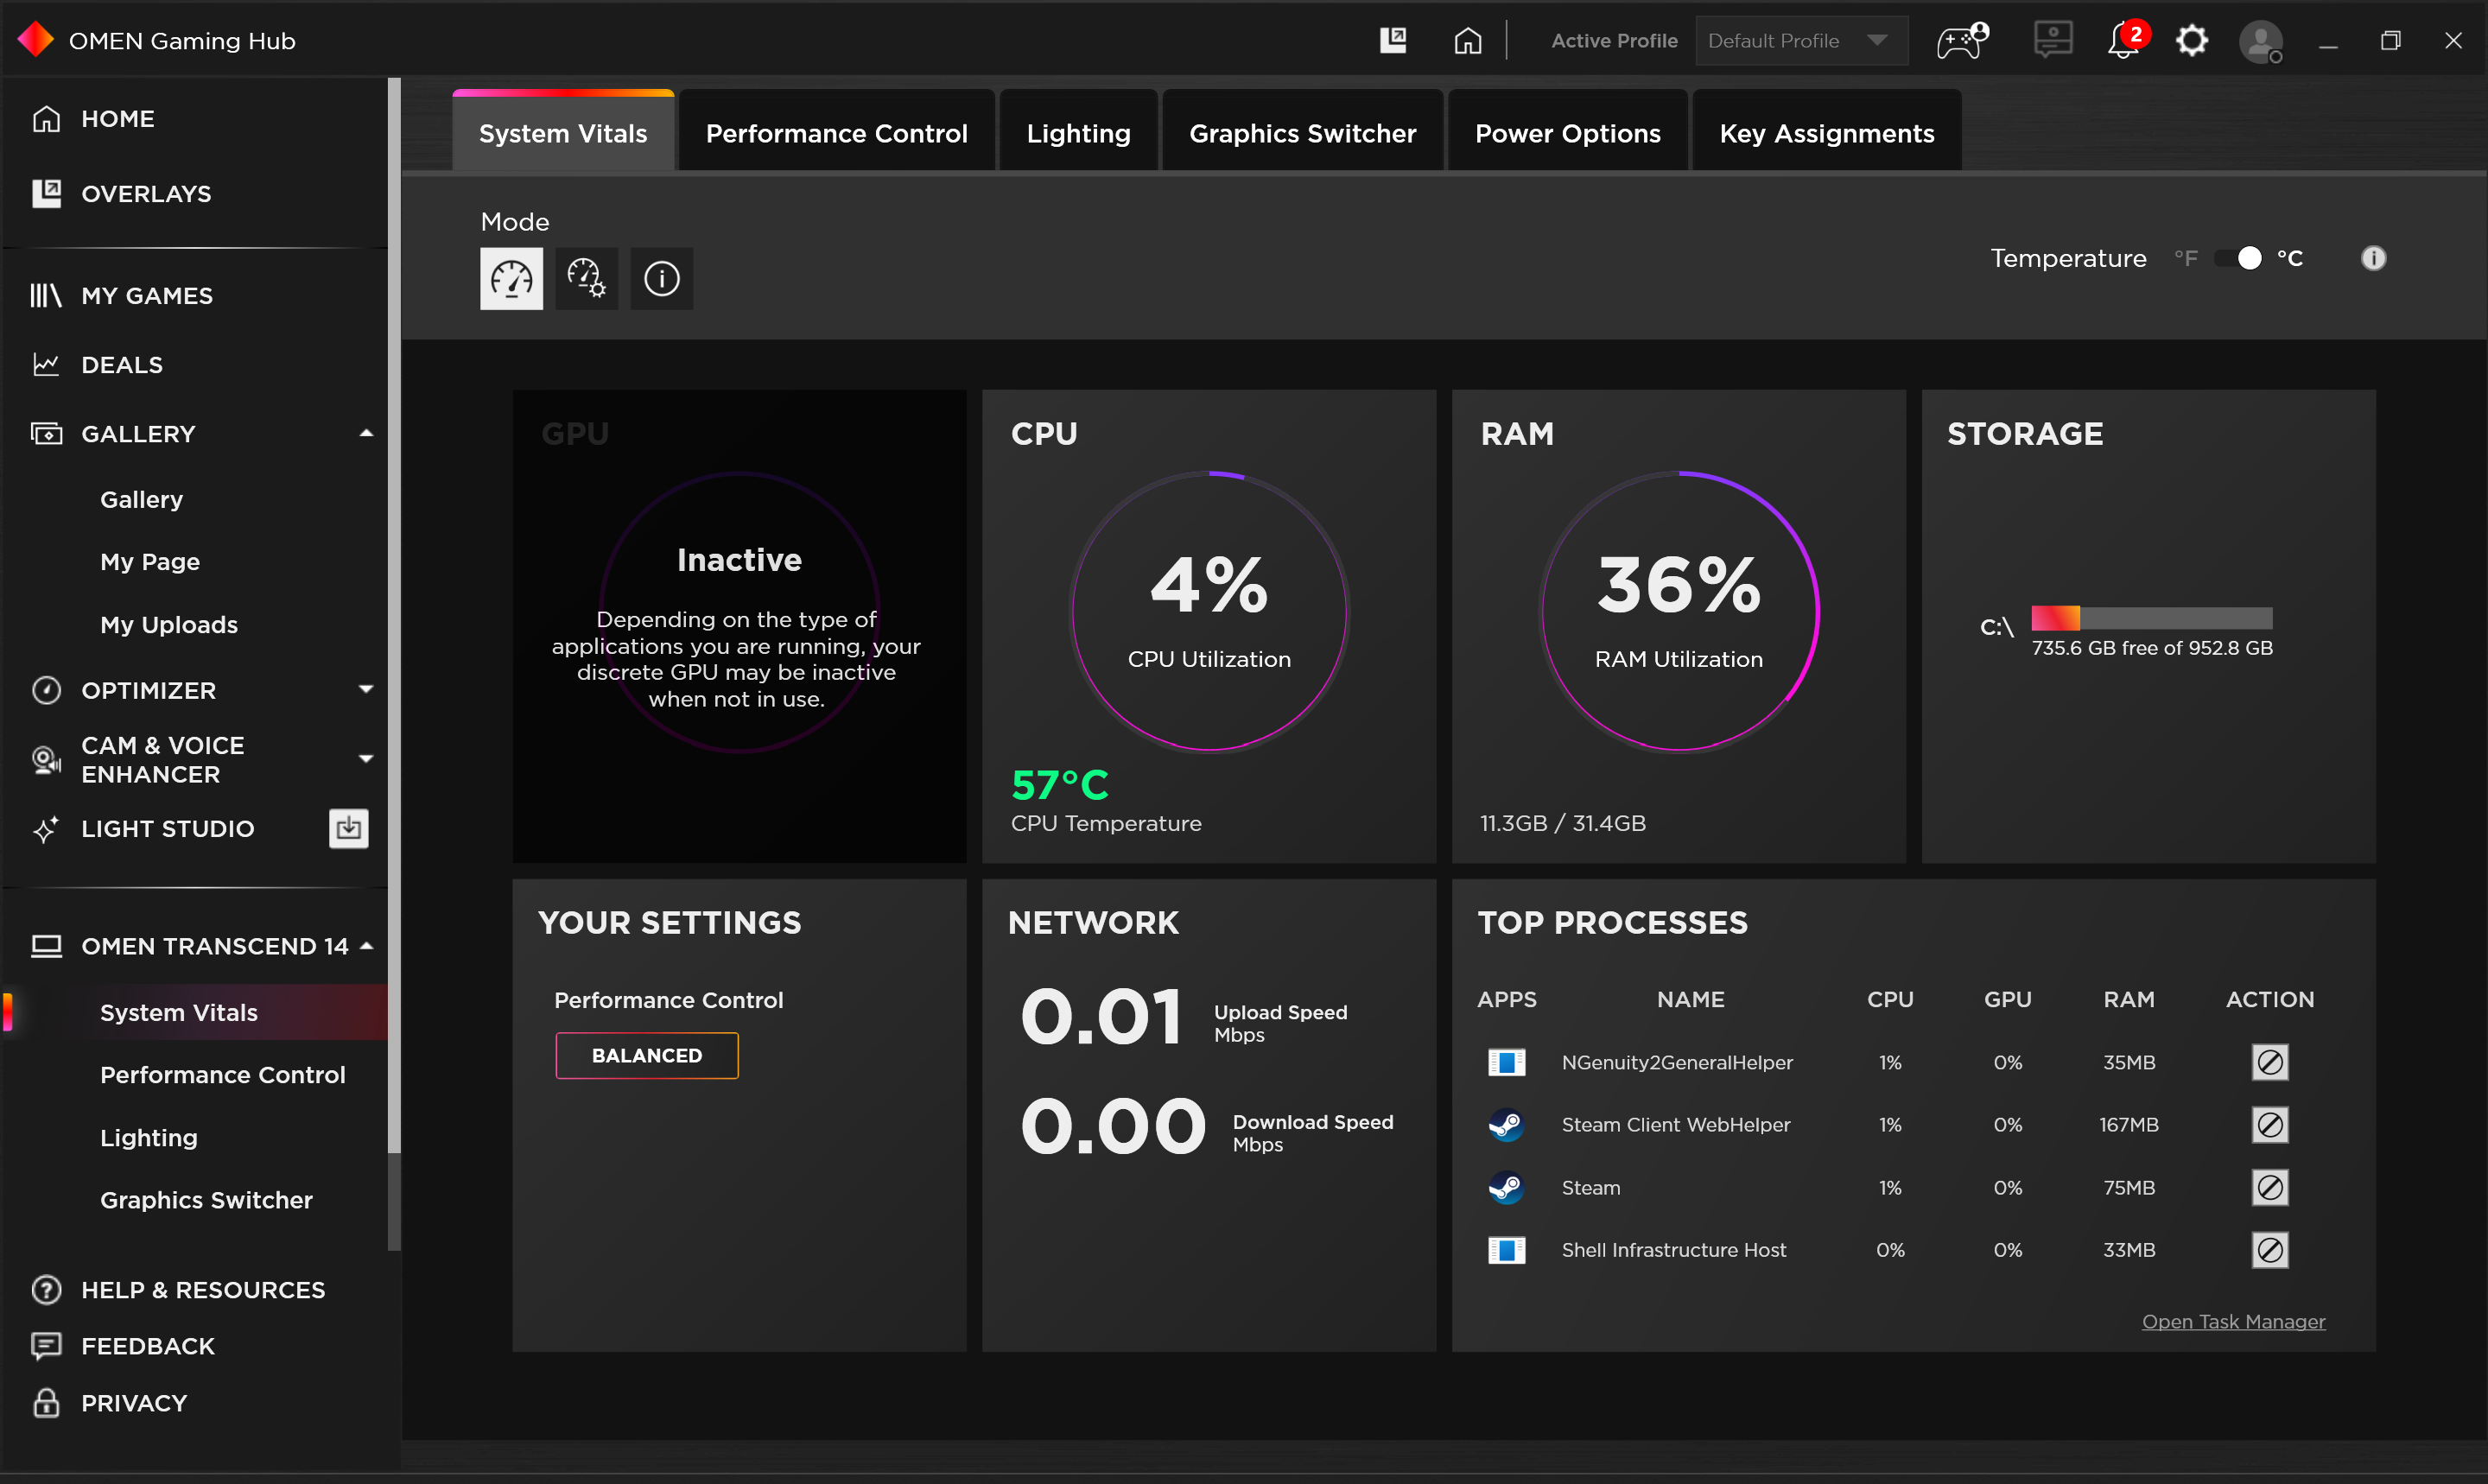Open overlays icon in the title bar

click(x=1393, y=41)
